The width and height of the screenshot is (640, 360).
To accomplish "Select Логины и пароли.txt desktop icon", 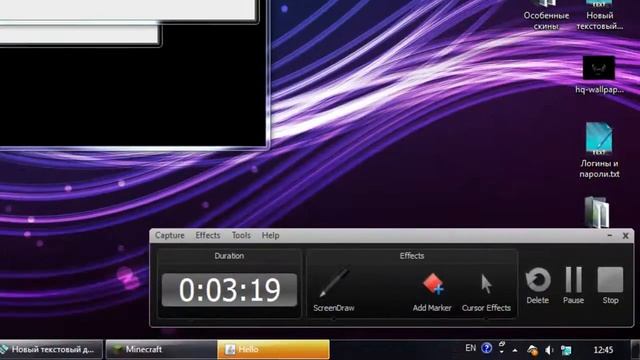I will coord(599,150).
